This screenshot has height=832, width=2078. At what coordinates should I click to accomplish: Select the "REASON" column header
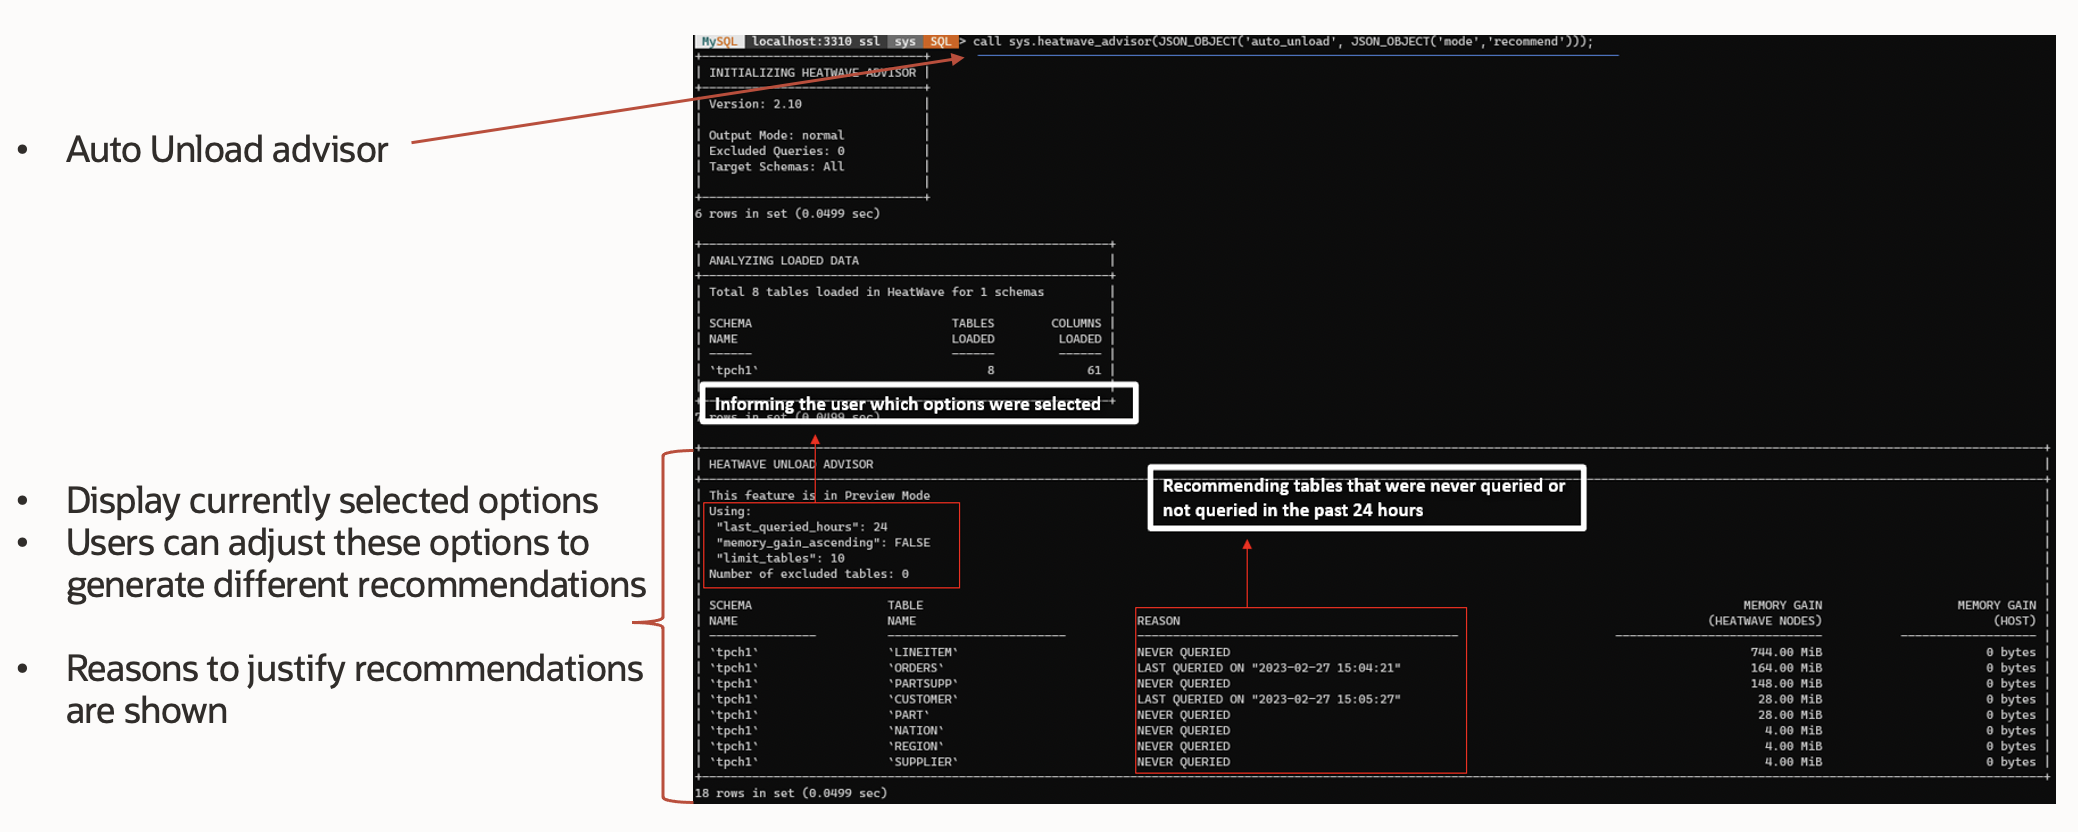pyautogui.click(x=1158, y=621)
